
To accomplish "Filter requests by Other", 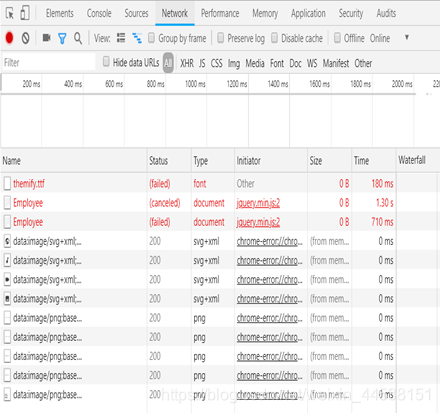I will click(x=363, y=63).
